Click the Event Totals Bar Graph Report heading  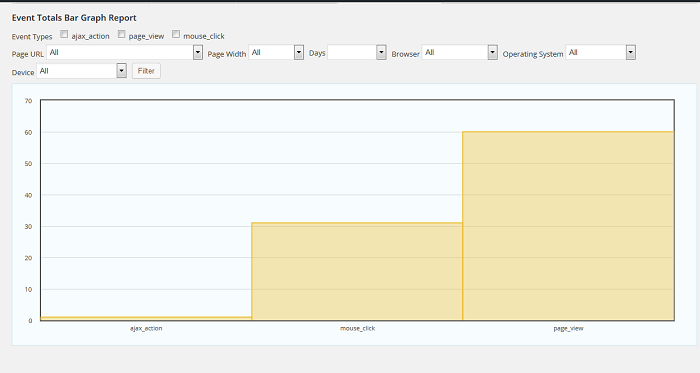(74, 18)
